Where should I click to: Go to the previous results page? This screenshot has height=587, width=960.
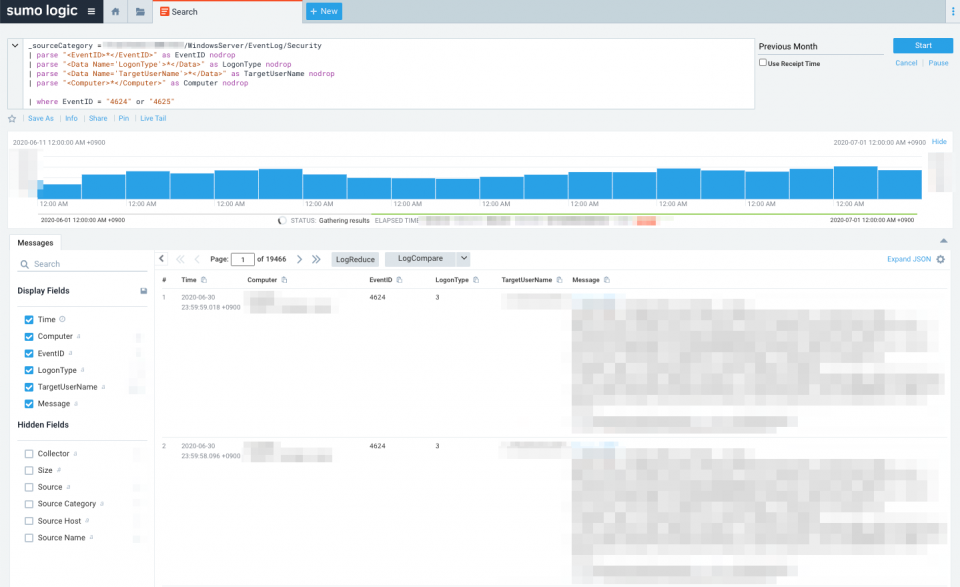click(197, 259)
